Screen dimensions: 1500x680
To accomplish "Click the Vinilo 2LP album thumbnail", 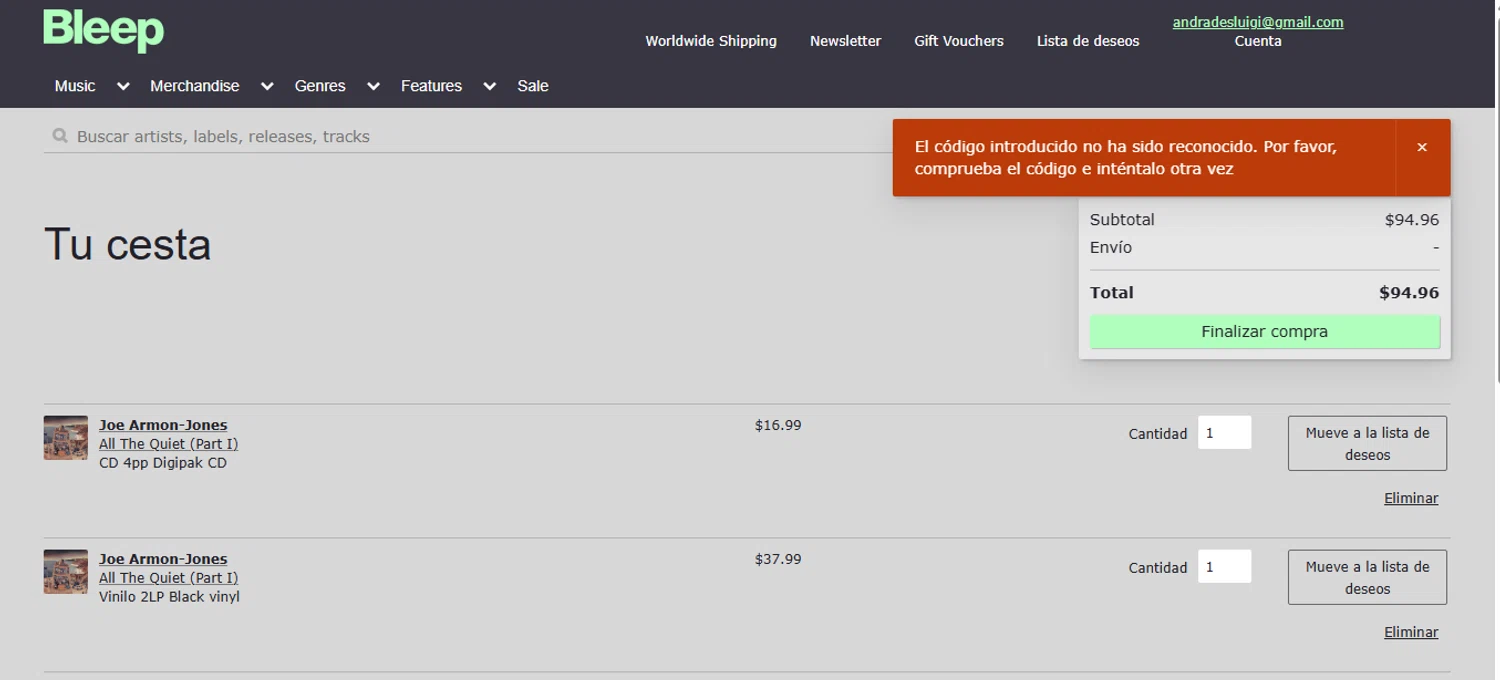I will [66, 572].
